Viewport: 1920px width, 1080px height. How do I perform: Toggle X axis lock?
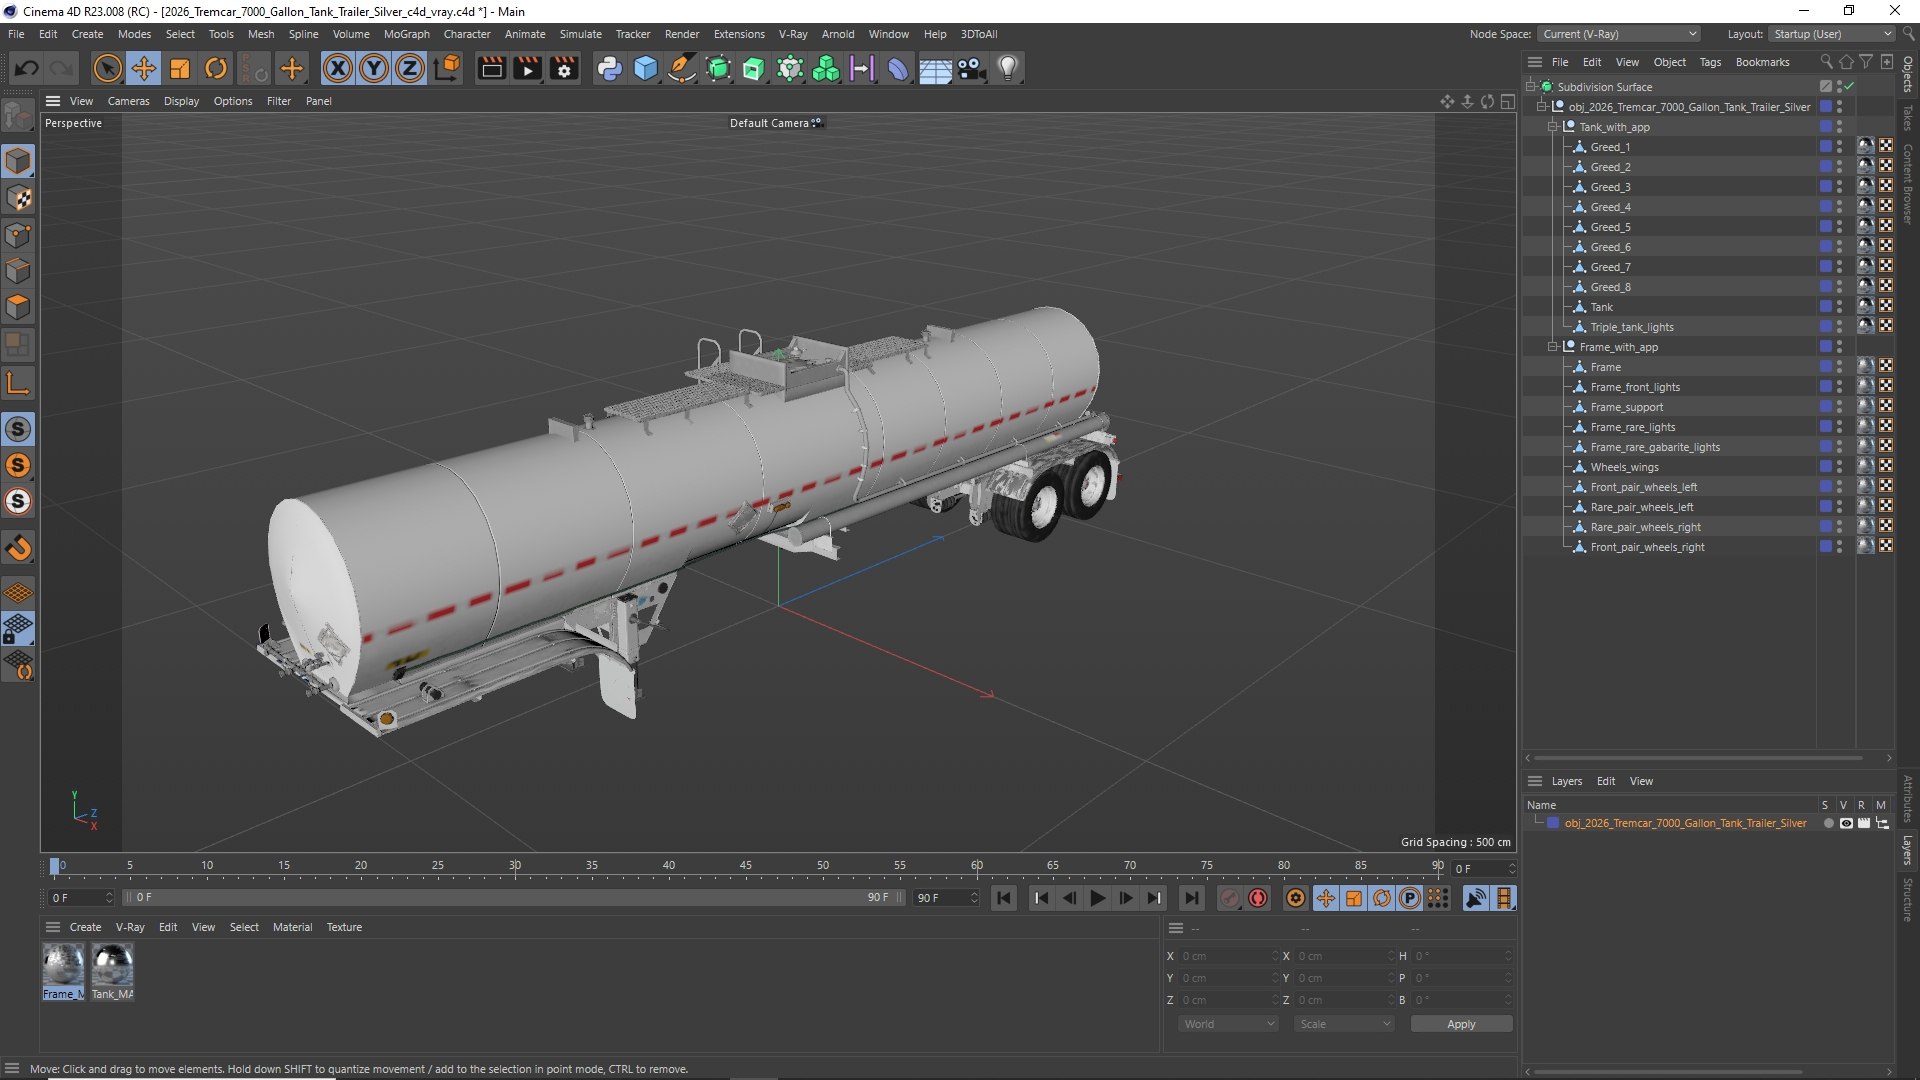pyautogui.click(x=338, y=68)
